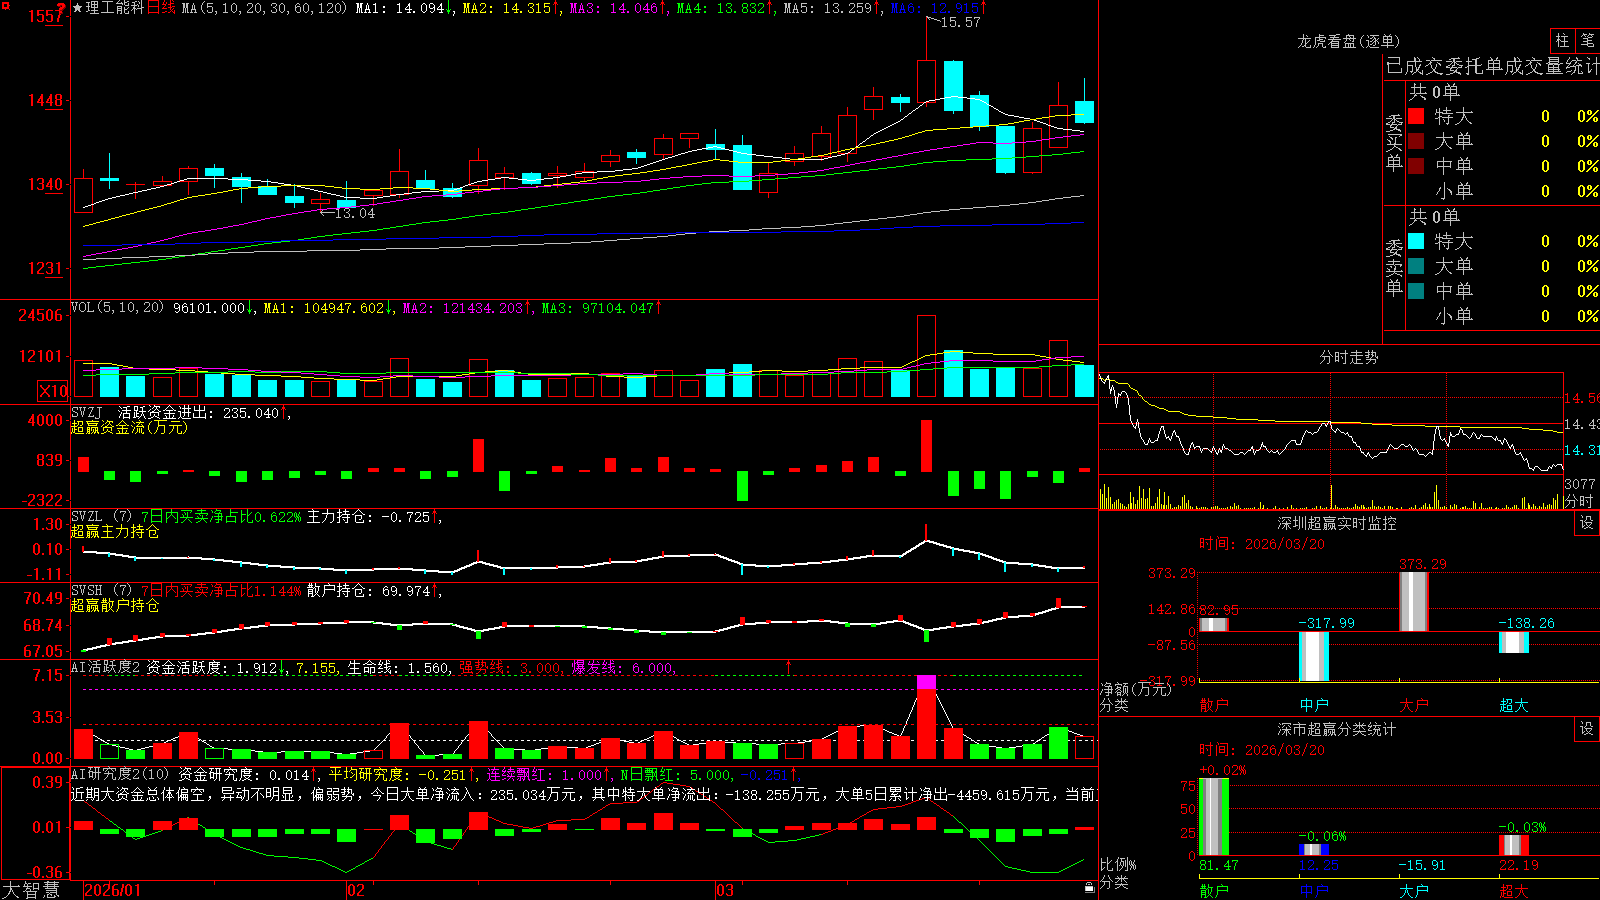Screen dimensions: 1600x900
Task: Click the lock icon on the date axis
Action: point(1089,888)
